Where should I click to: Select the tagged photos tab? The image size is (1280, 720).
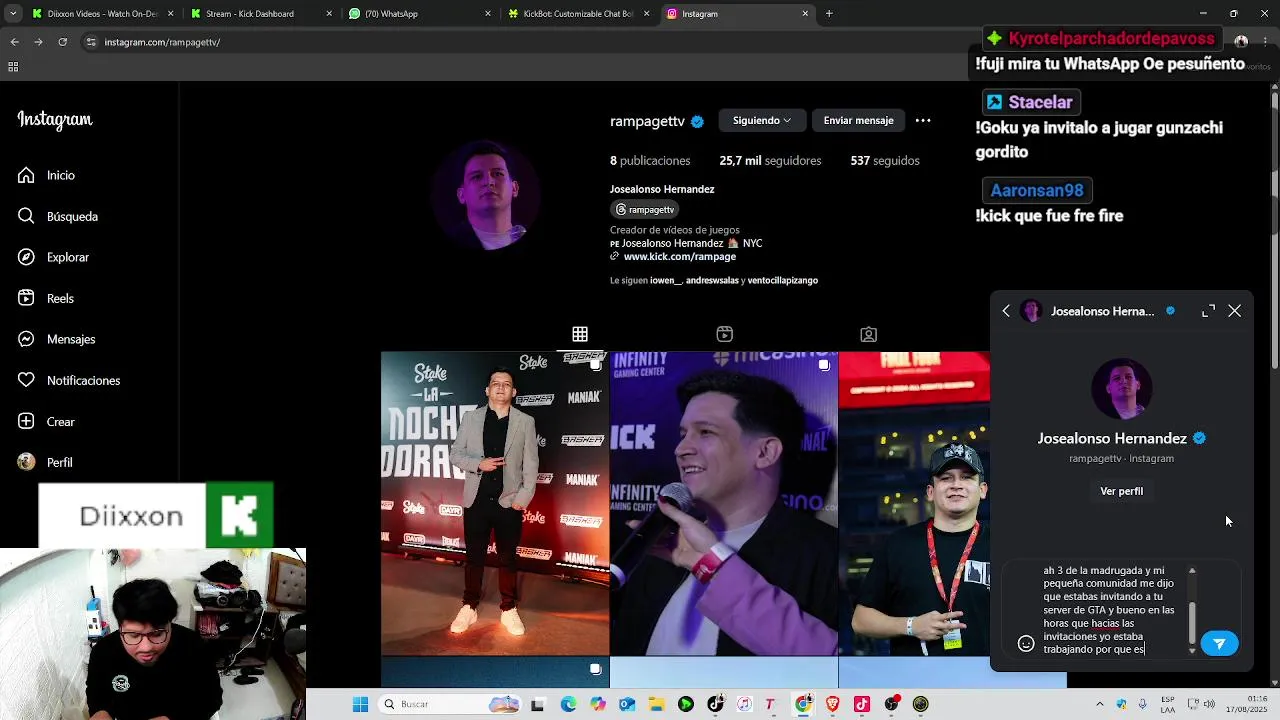point(868,334)
